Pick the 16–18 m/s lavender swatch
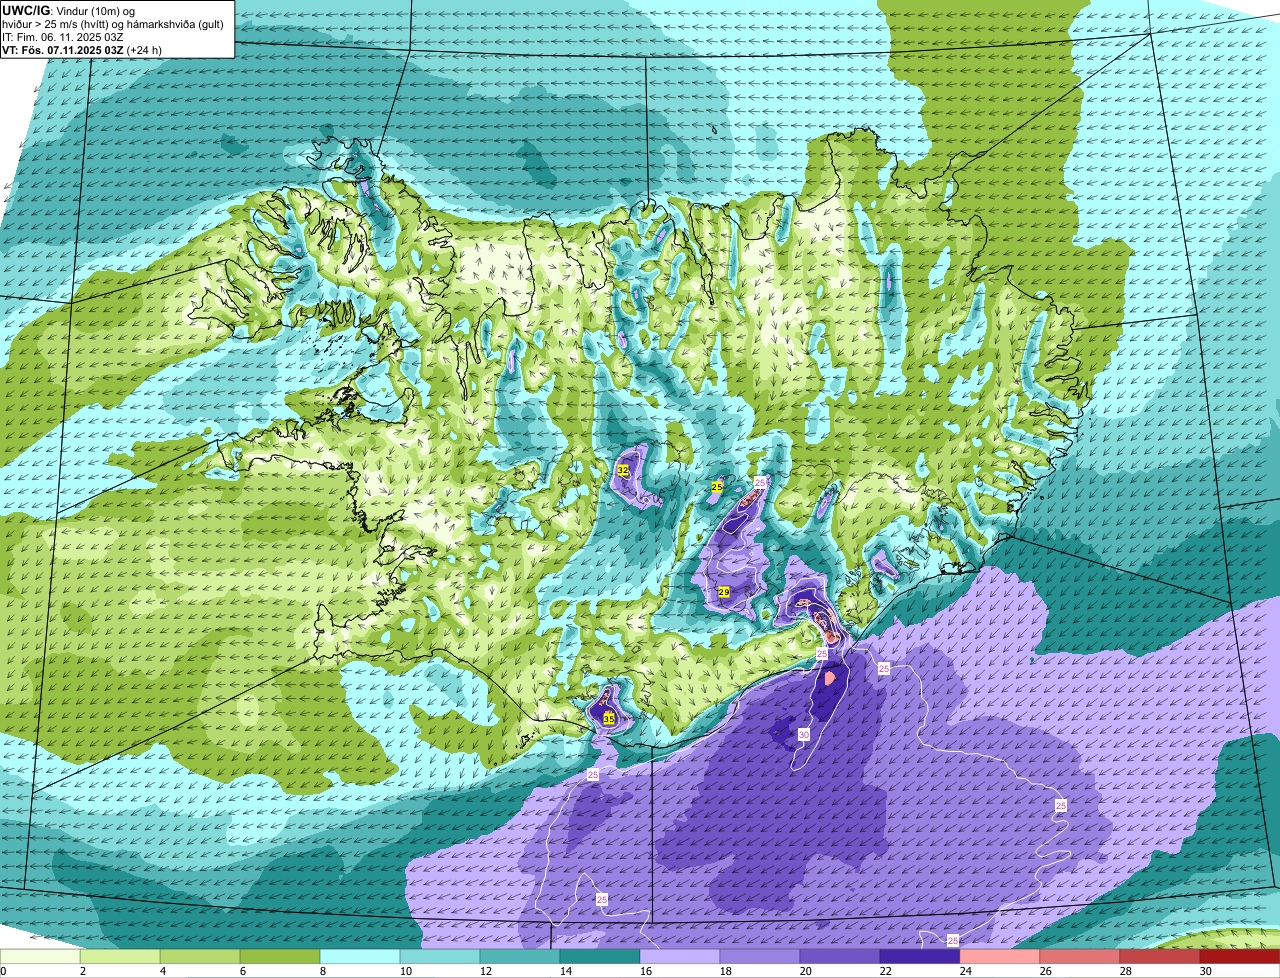Image resolution: width=1280 pixels, height=978 pixels. [680, 957]
